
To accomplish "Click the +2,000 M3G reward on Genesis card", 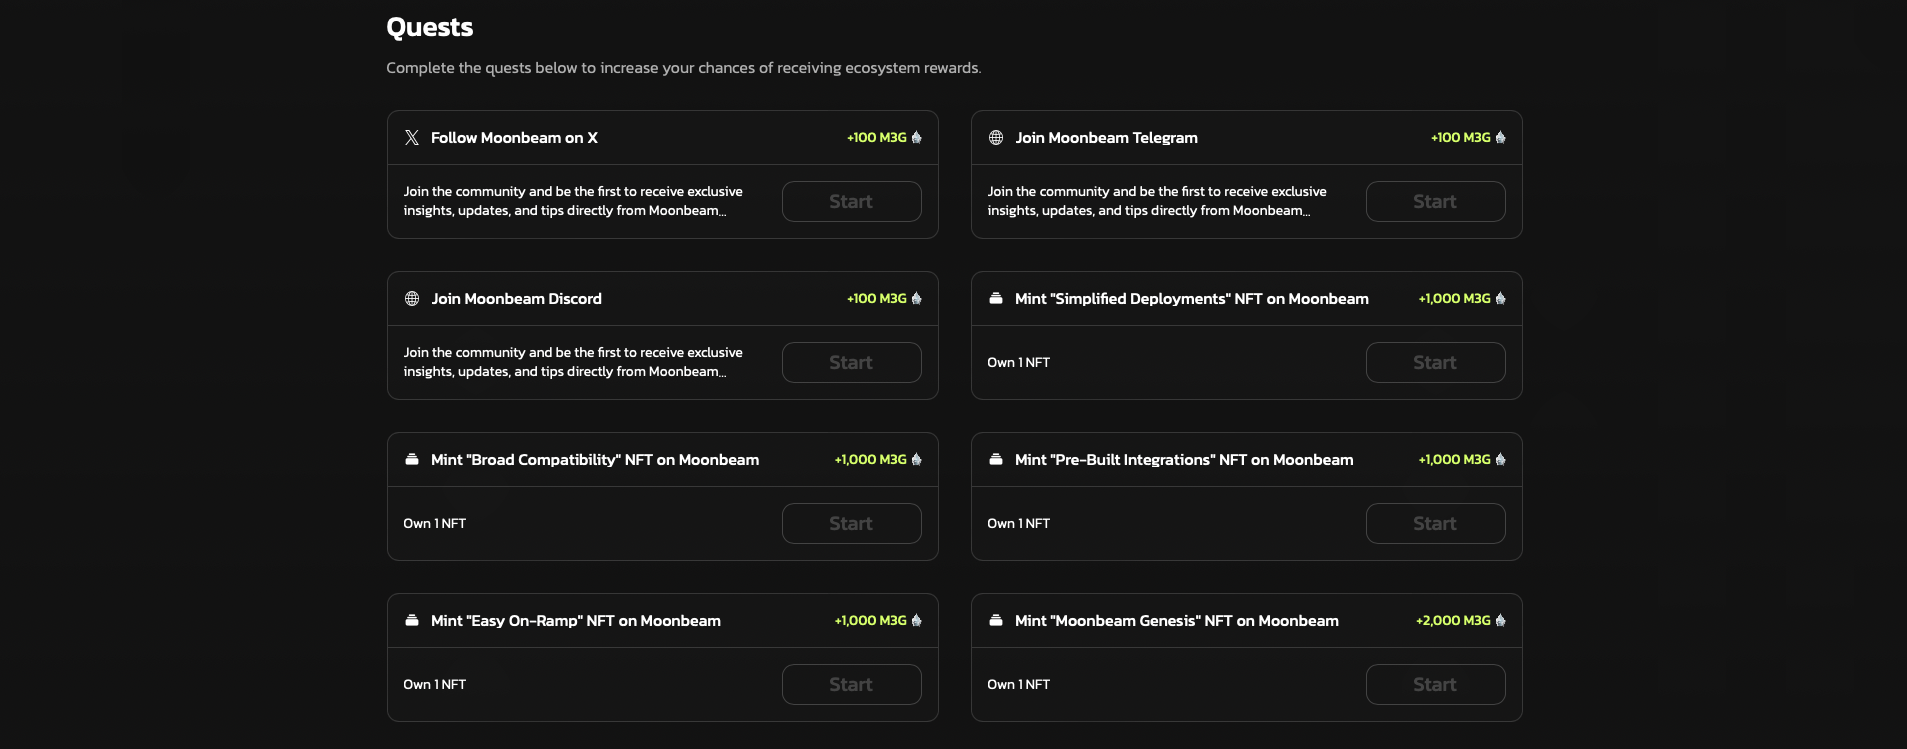I will pyautogui.click(x=1453, y=620).
